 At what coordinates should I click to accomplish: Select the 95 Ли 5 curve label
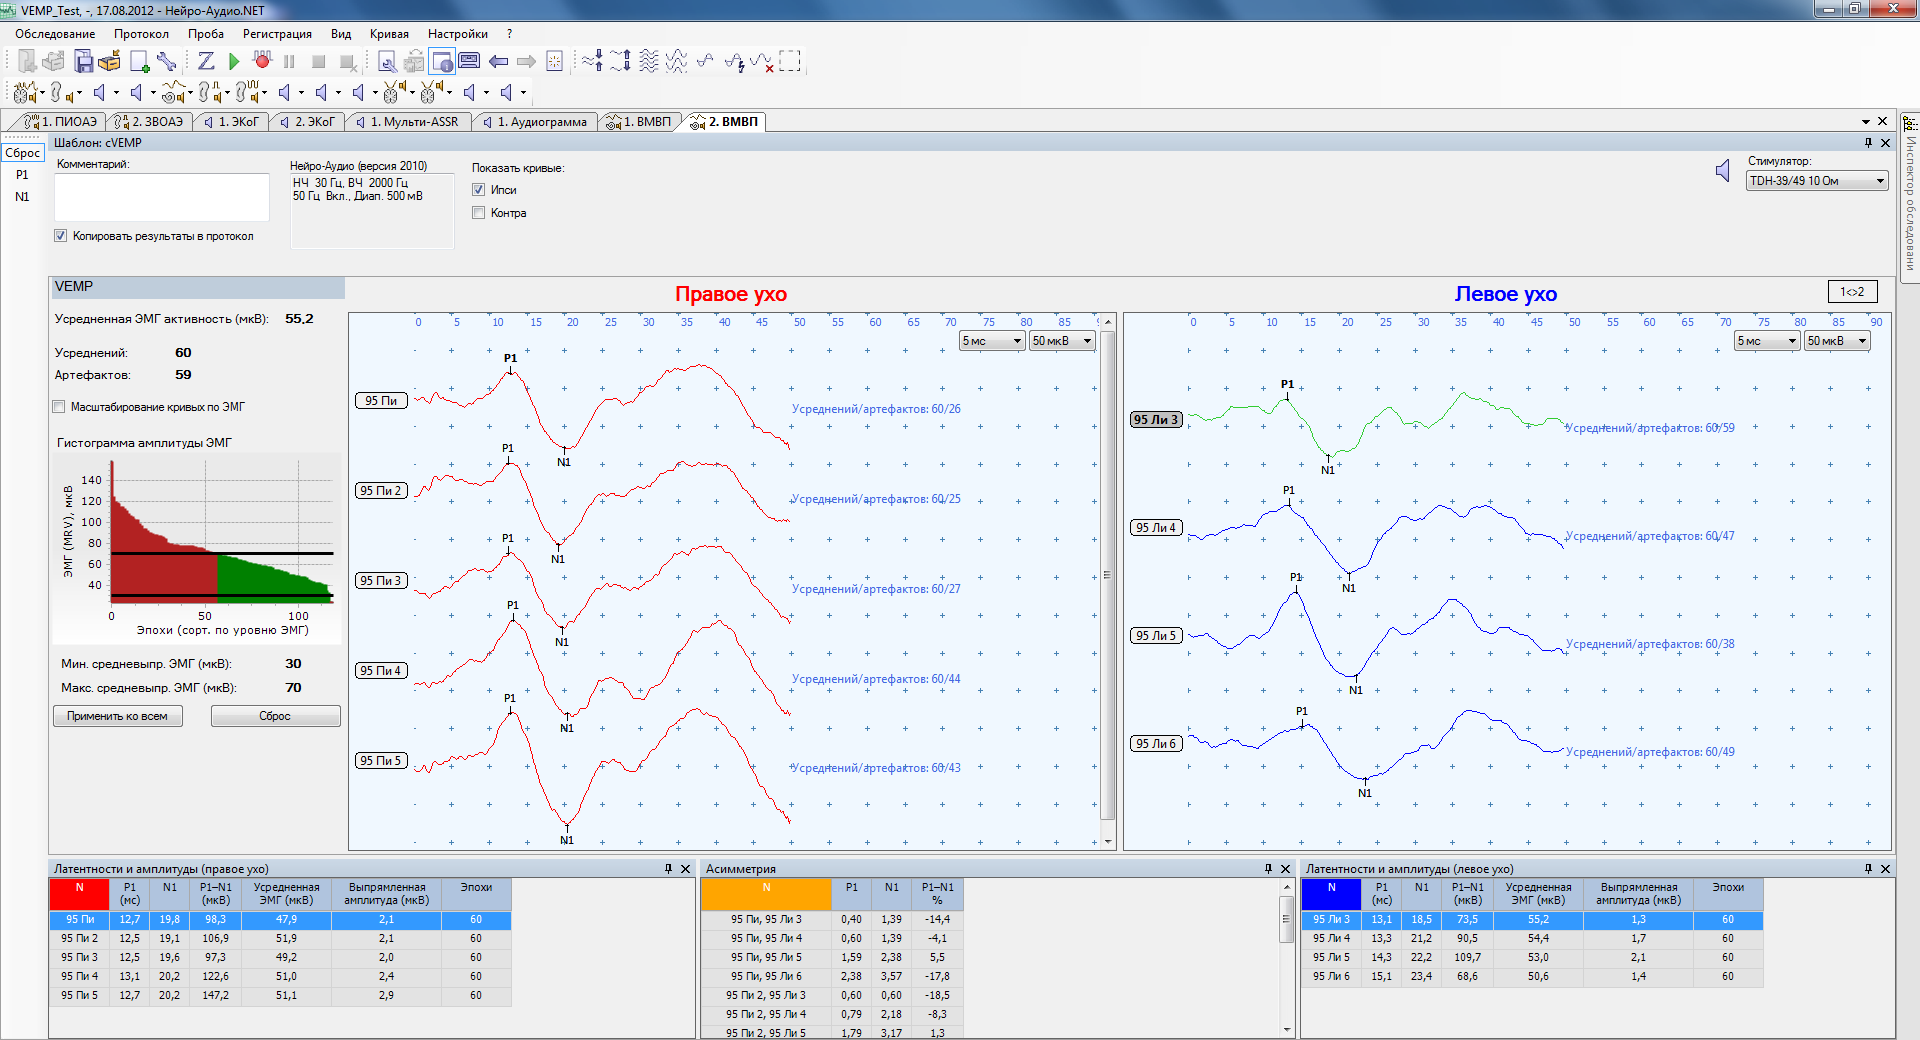[x=1156, y=636]
